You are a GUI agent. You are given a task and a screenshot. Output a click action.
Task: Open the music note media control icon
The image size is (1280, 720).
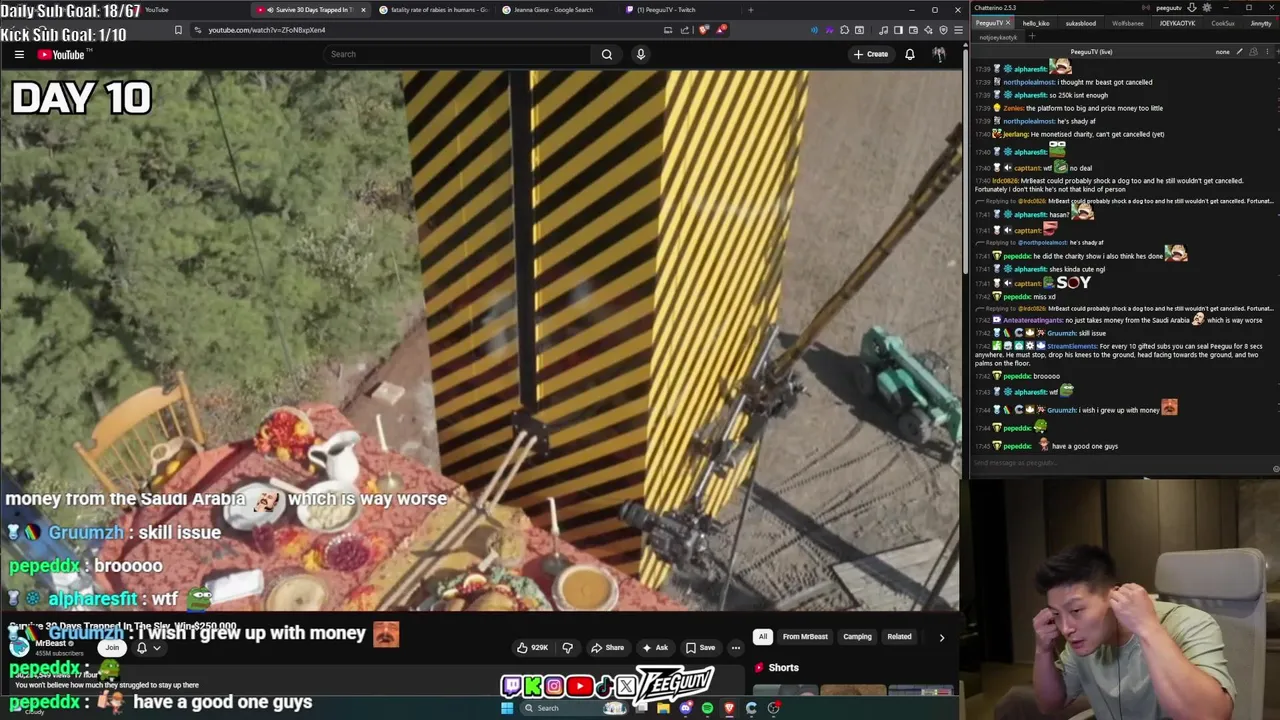tap(883, 30)
